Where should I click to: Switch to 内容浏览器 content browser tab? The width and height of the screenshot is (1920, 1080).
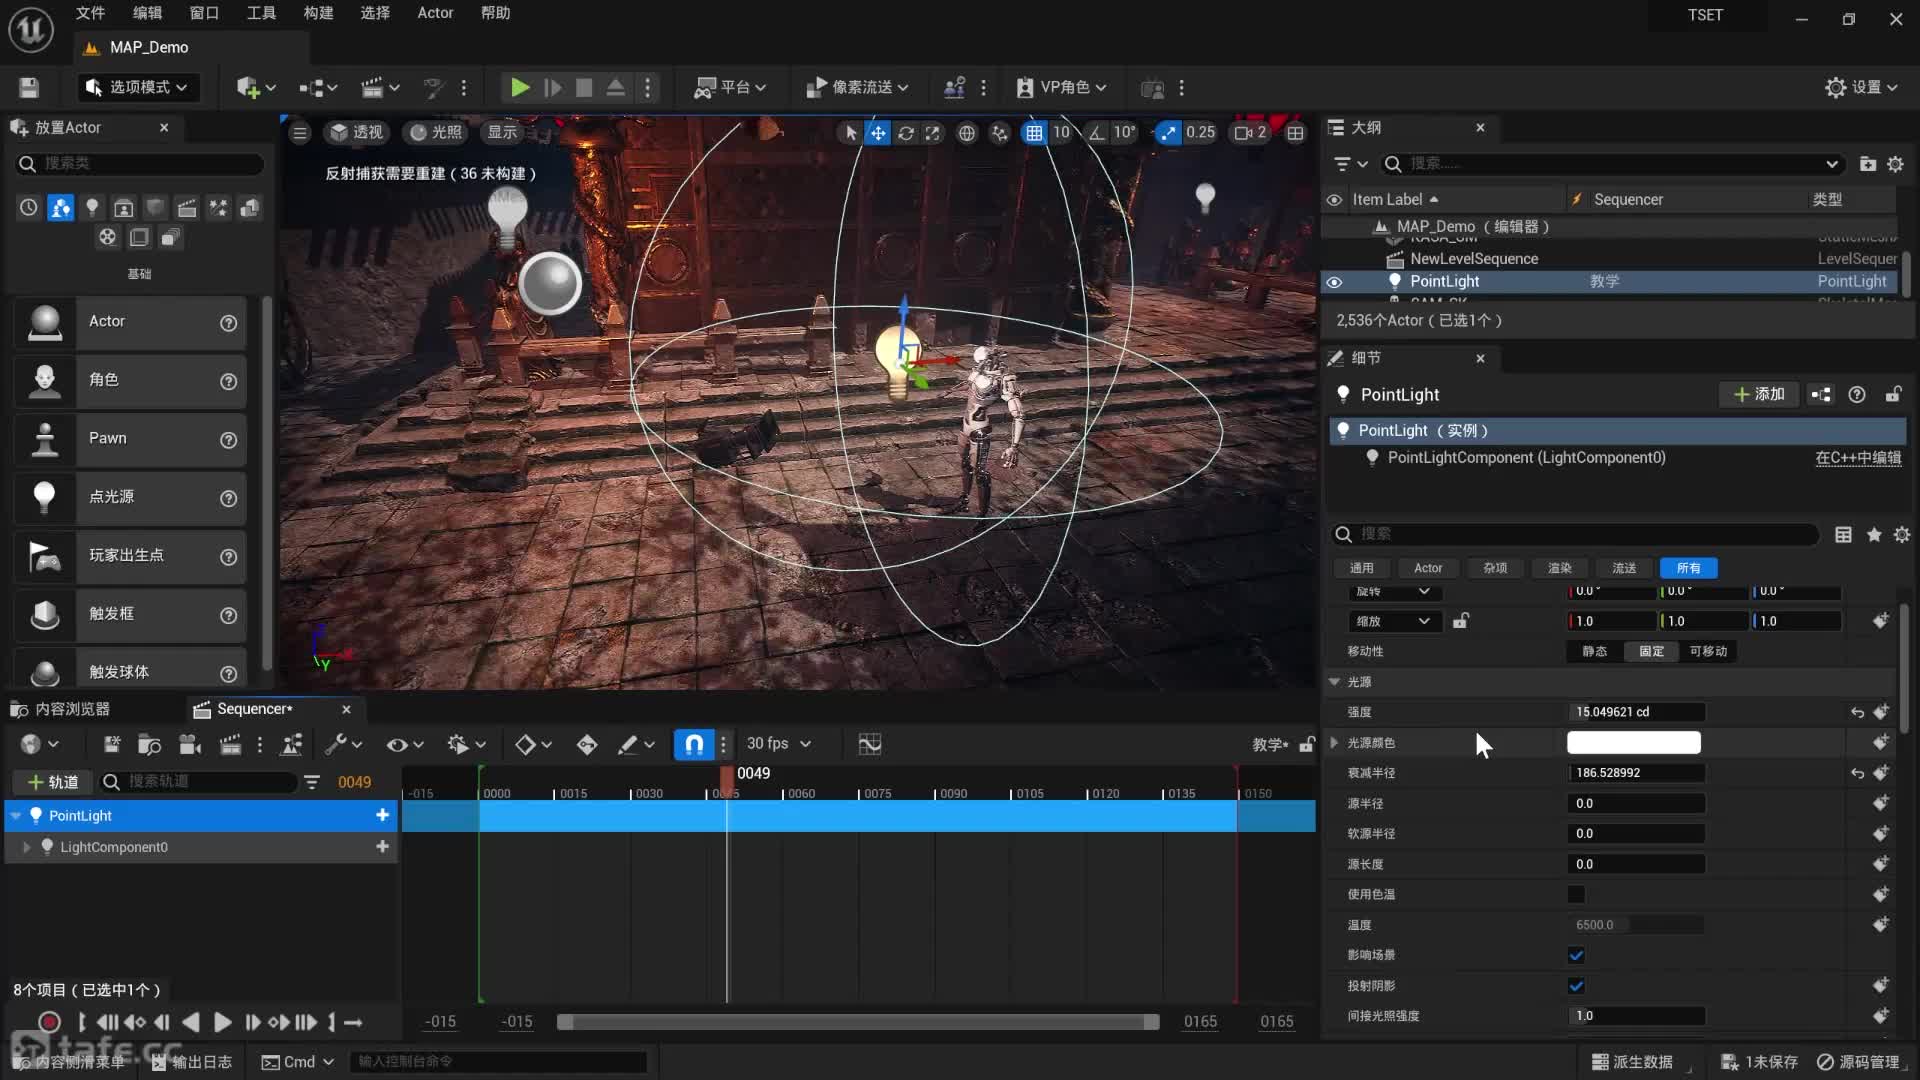point(61,709)
